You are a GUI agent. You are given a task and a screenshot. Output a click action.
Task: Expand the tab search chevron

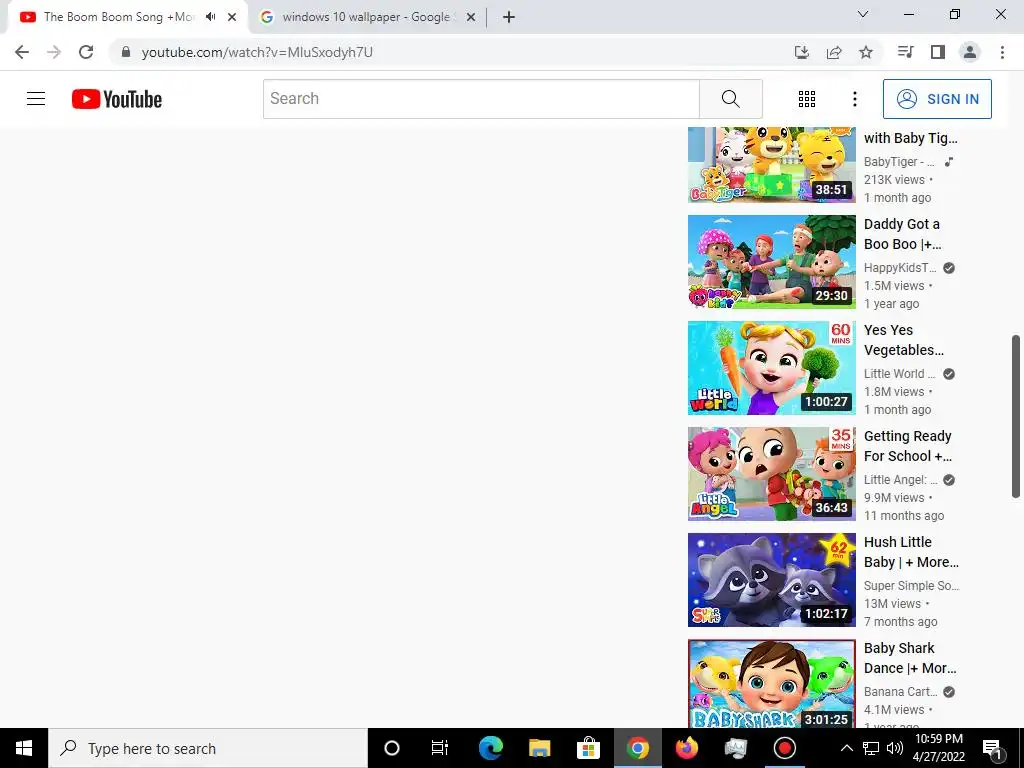[863, 14]
